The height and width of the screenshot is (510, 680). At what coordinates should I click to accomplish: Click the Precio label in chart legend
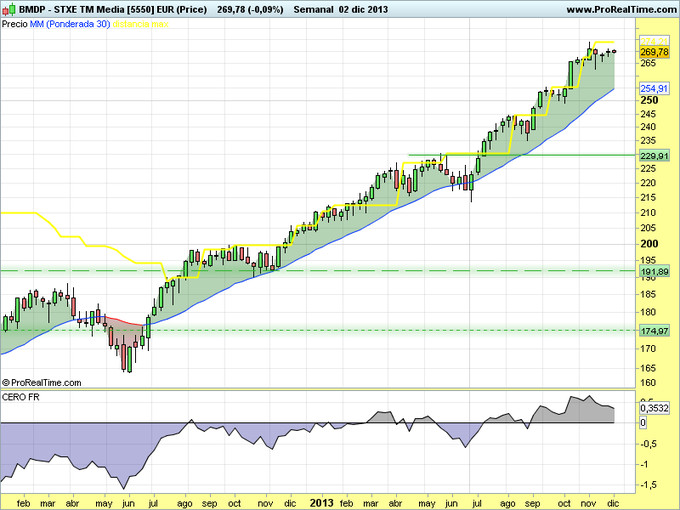14,22
